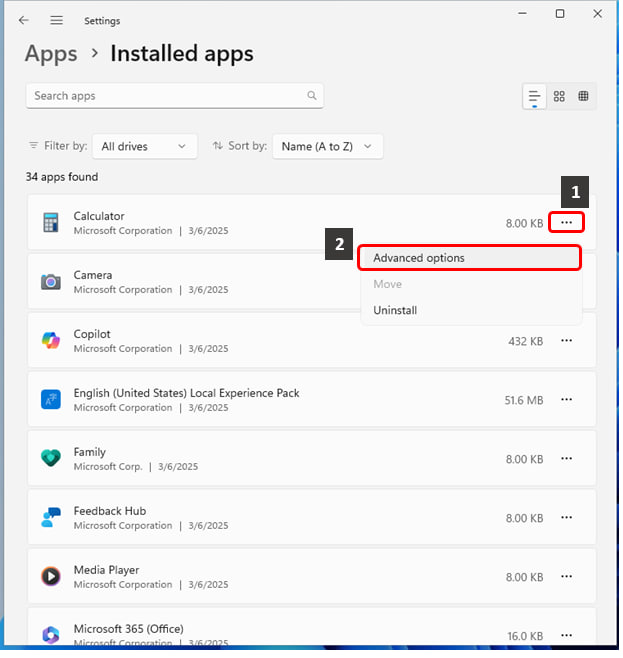Viewport: 623px width, 658px height.
Task: Open the hamburger navigation menu
Action: click(56, 20)
